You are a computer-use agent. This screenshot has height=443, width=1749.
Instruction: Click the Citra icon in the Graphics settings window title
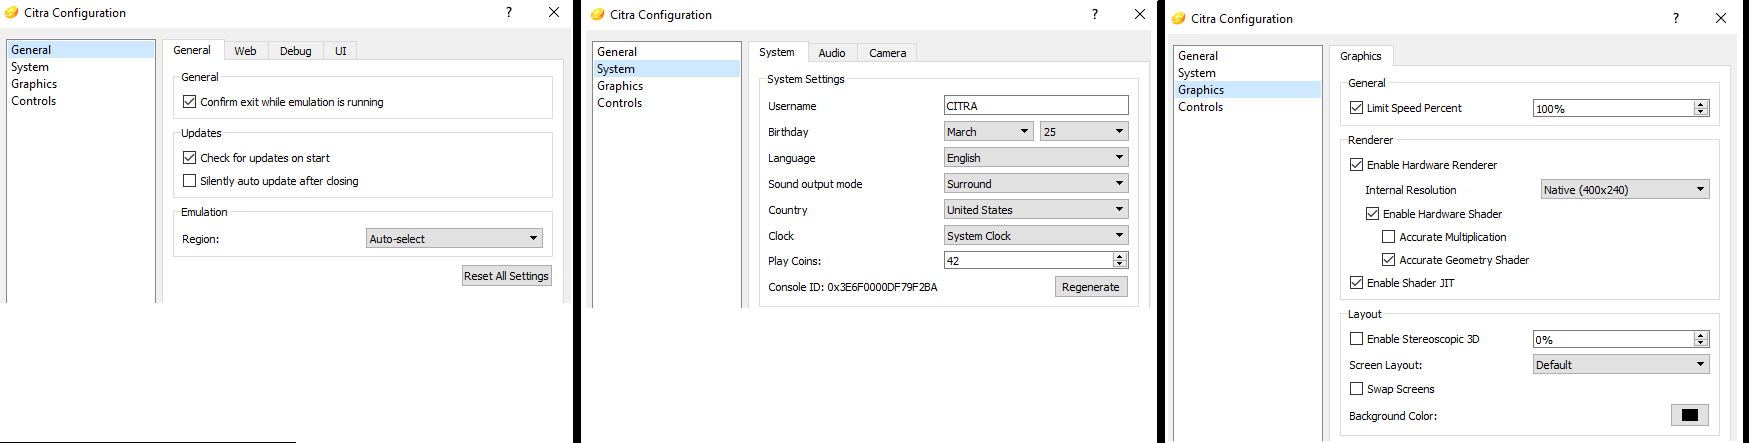[x=1179, y=19]
